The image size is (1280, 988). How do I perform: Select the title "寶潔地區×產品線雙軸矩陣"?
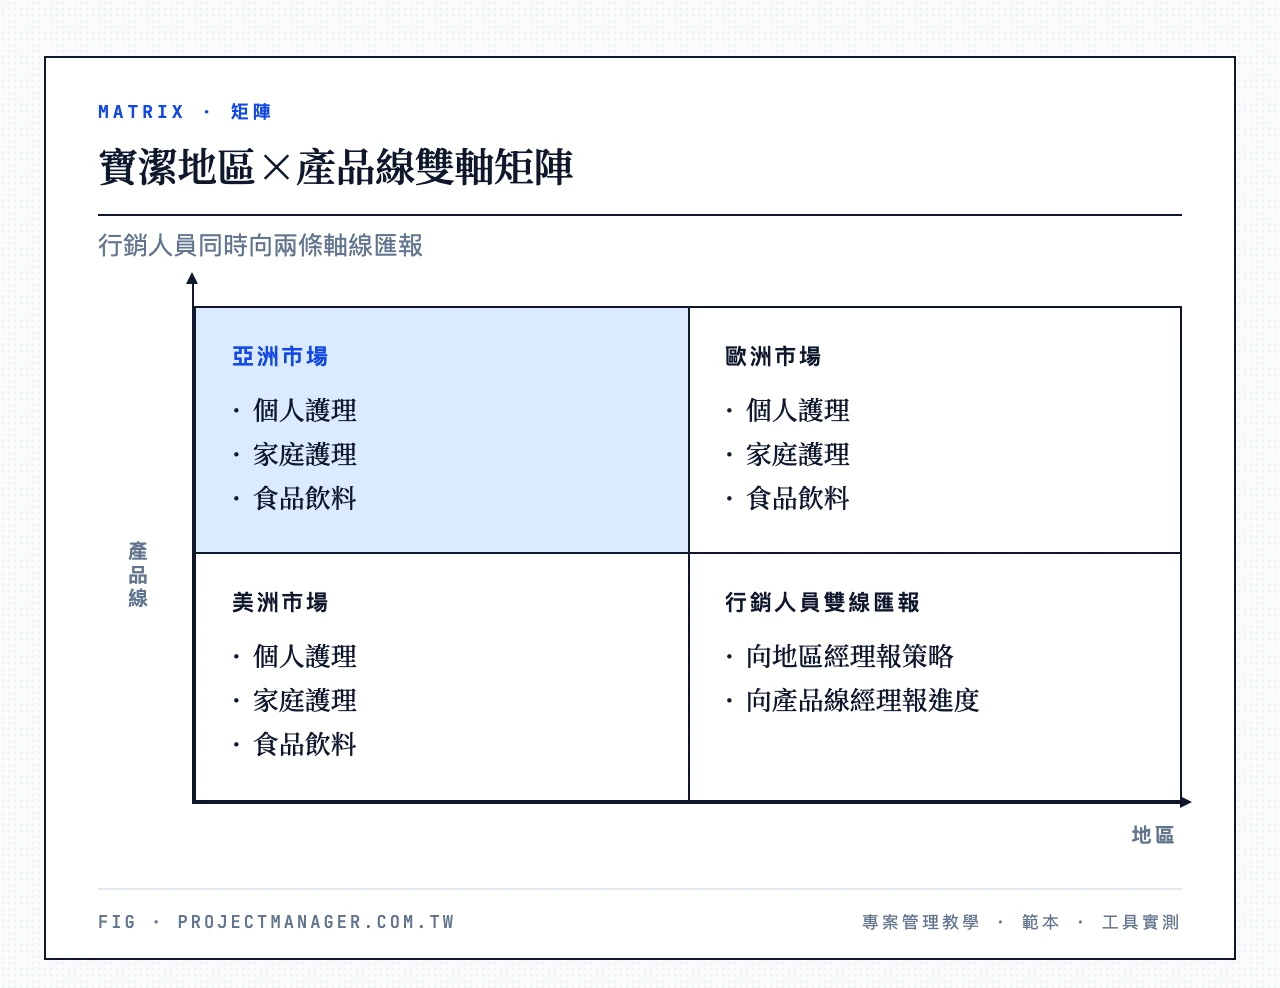pyautogui.click(x=336, y=167)
